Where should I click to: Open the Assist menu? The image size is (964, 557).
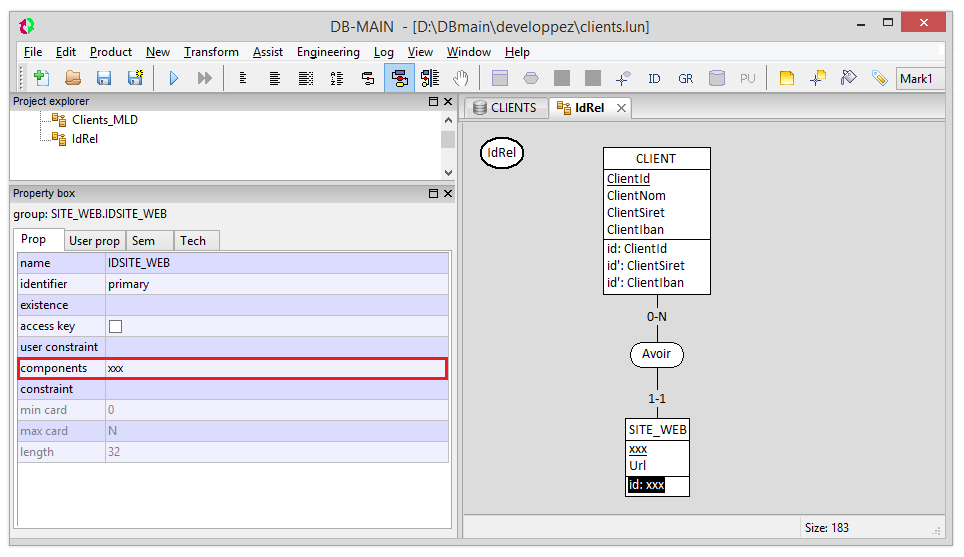click(268, 52)
